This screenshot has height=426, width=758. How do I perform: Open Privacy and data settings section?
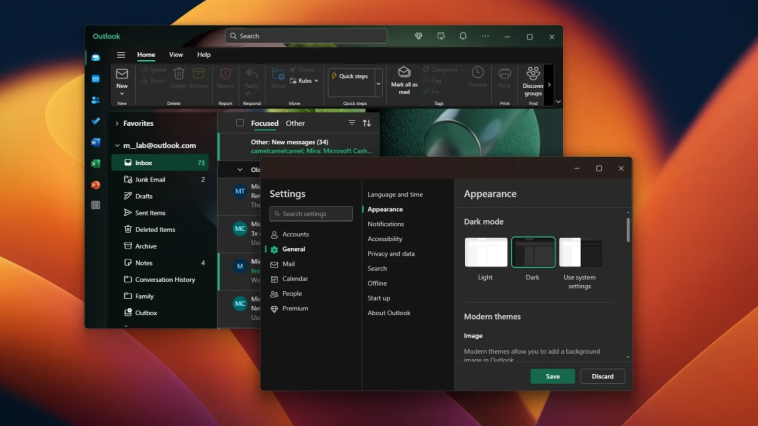[x=391, y=253]
